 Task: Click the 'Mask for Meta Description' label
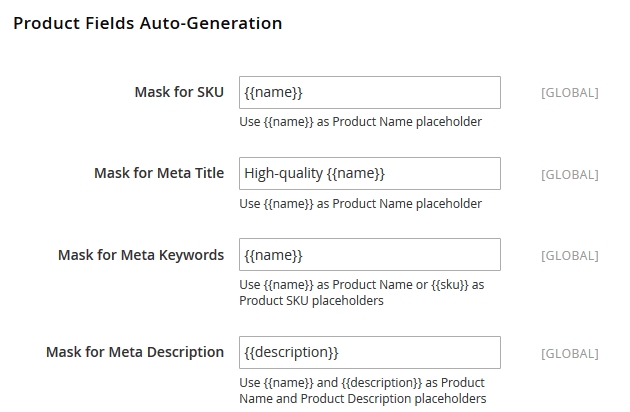click(135, 352)
